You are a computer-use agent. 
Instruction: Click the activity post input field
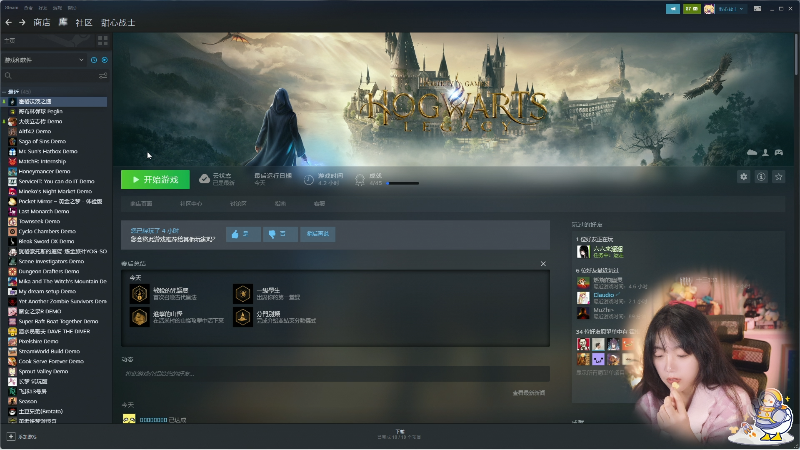[335, 373]
